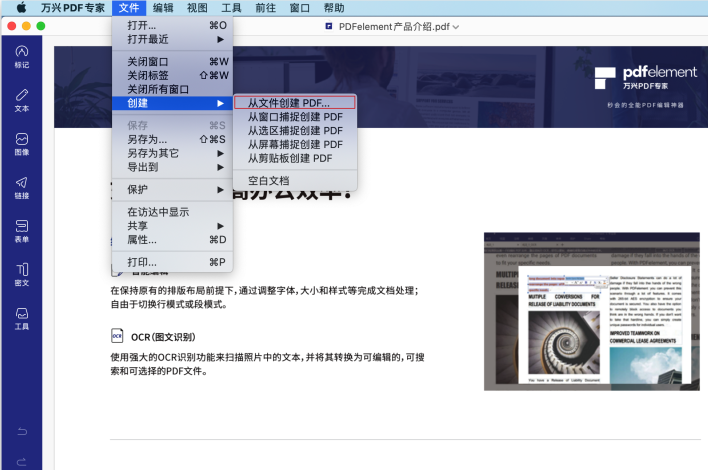The width and height of the screenshot is (708, 470).
Task: Choose the 链接 (Link) sidebar tool
Action: 21,187
